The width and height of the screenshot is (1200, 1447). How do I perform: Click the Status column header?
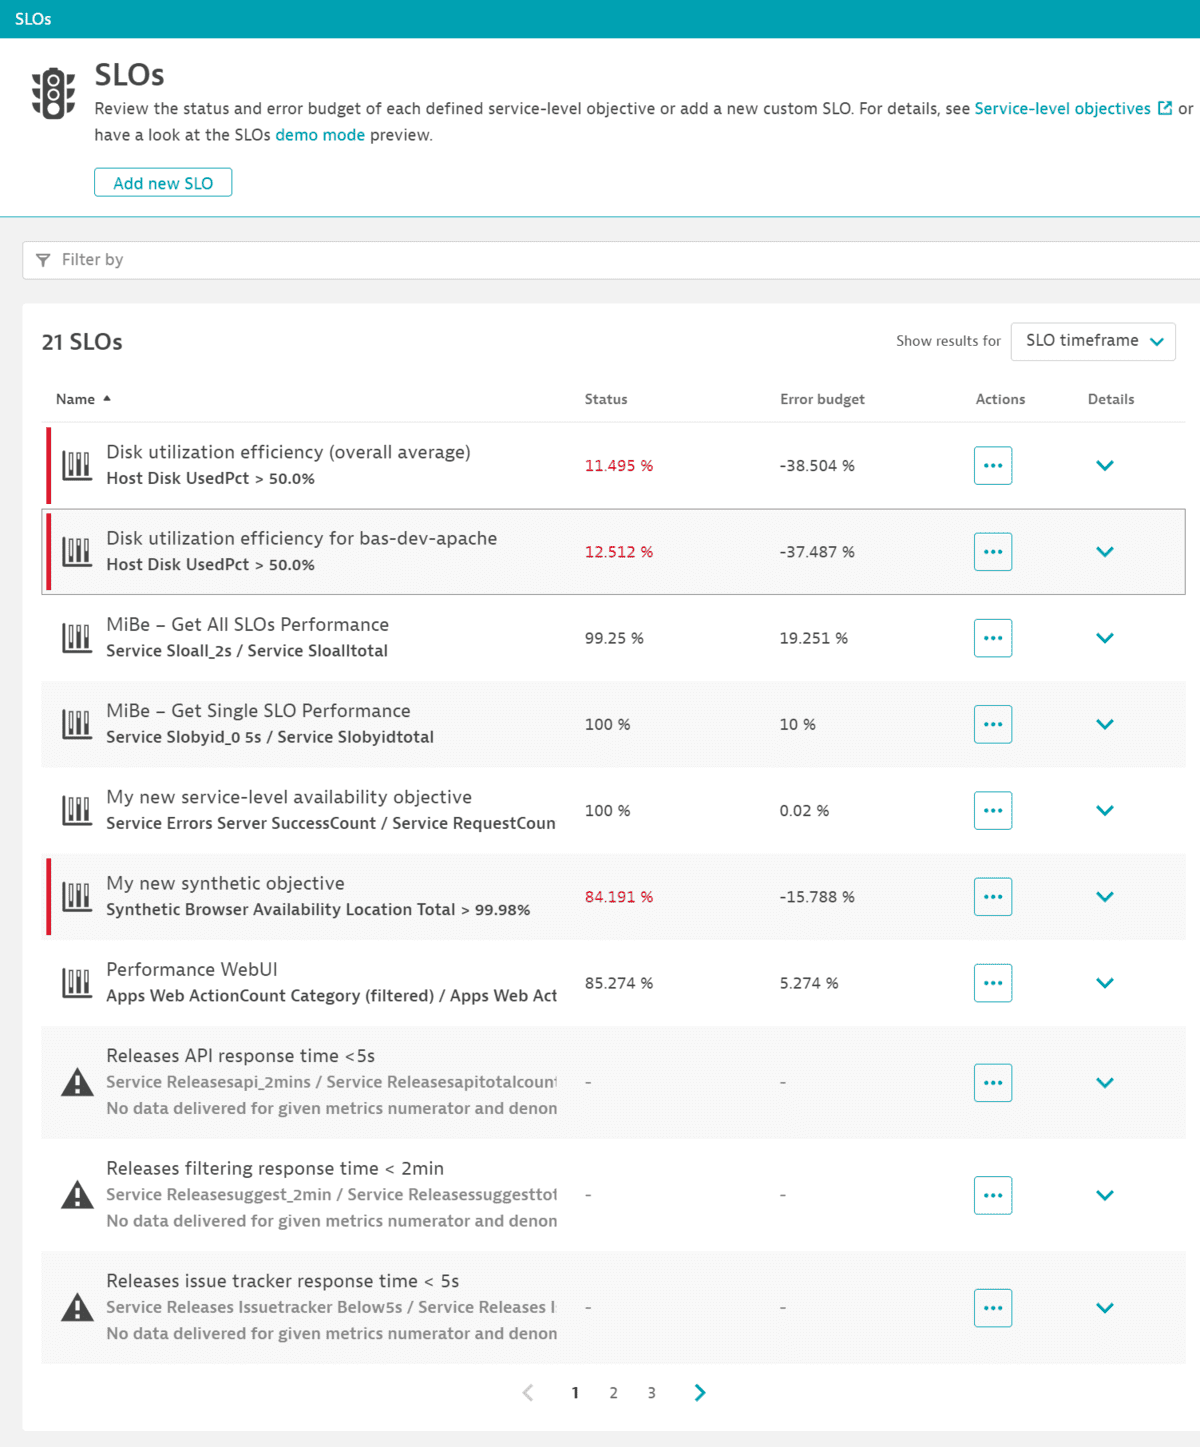click(606, 399)
